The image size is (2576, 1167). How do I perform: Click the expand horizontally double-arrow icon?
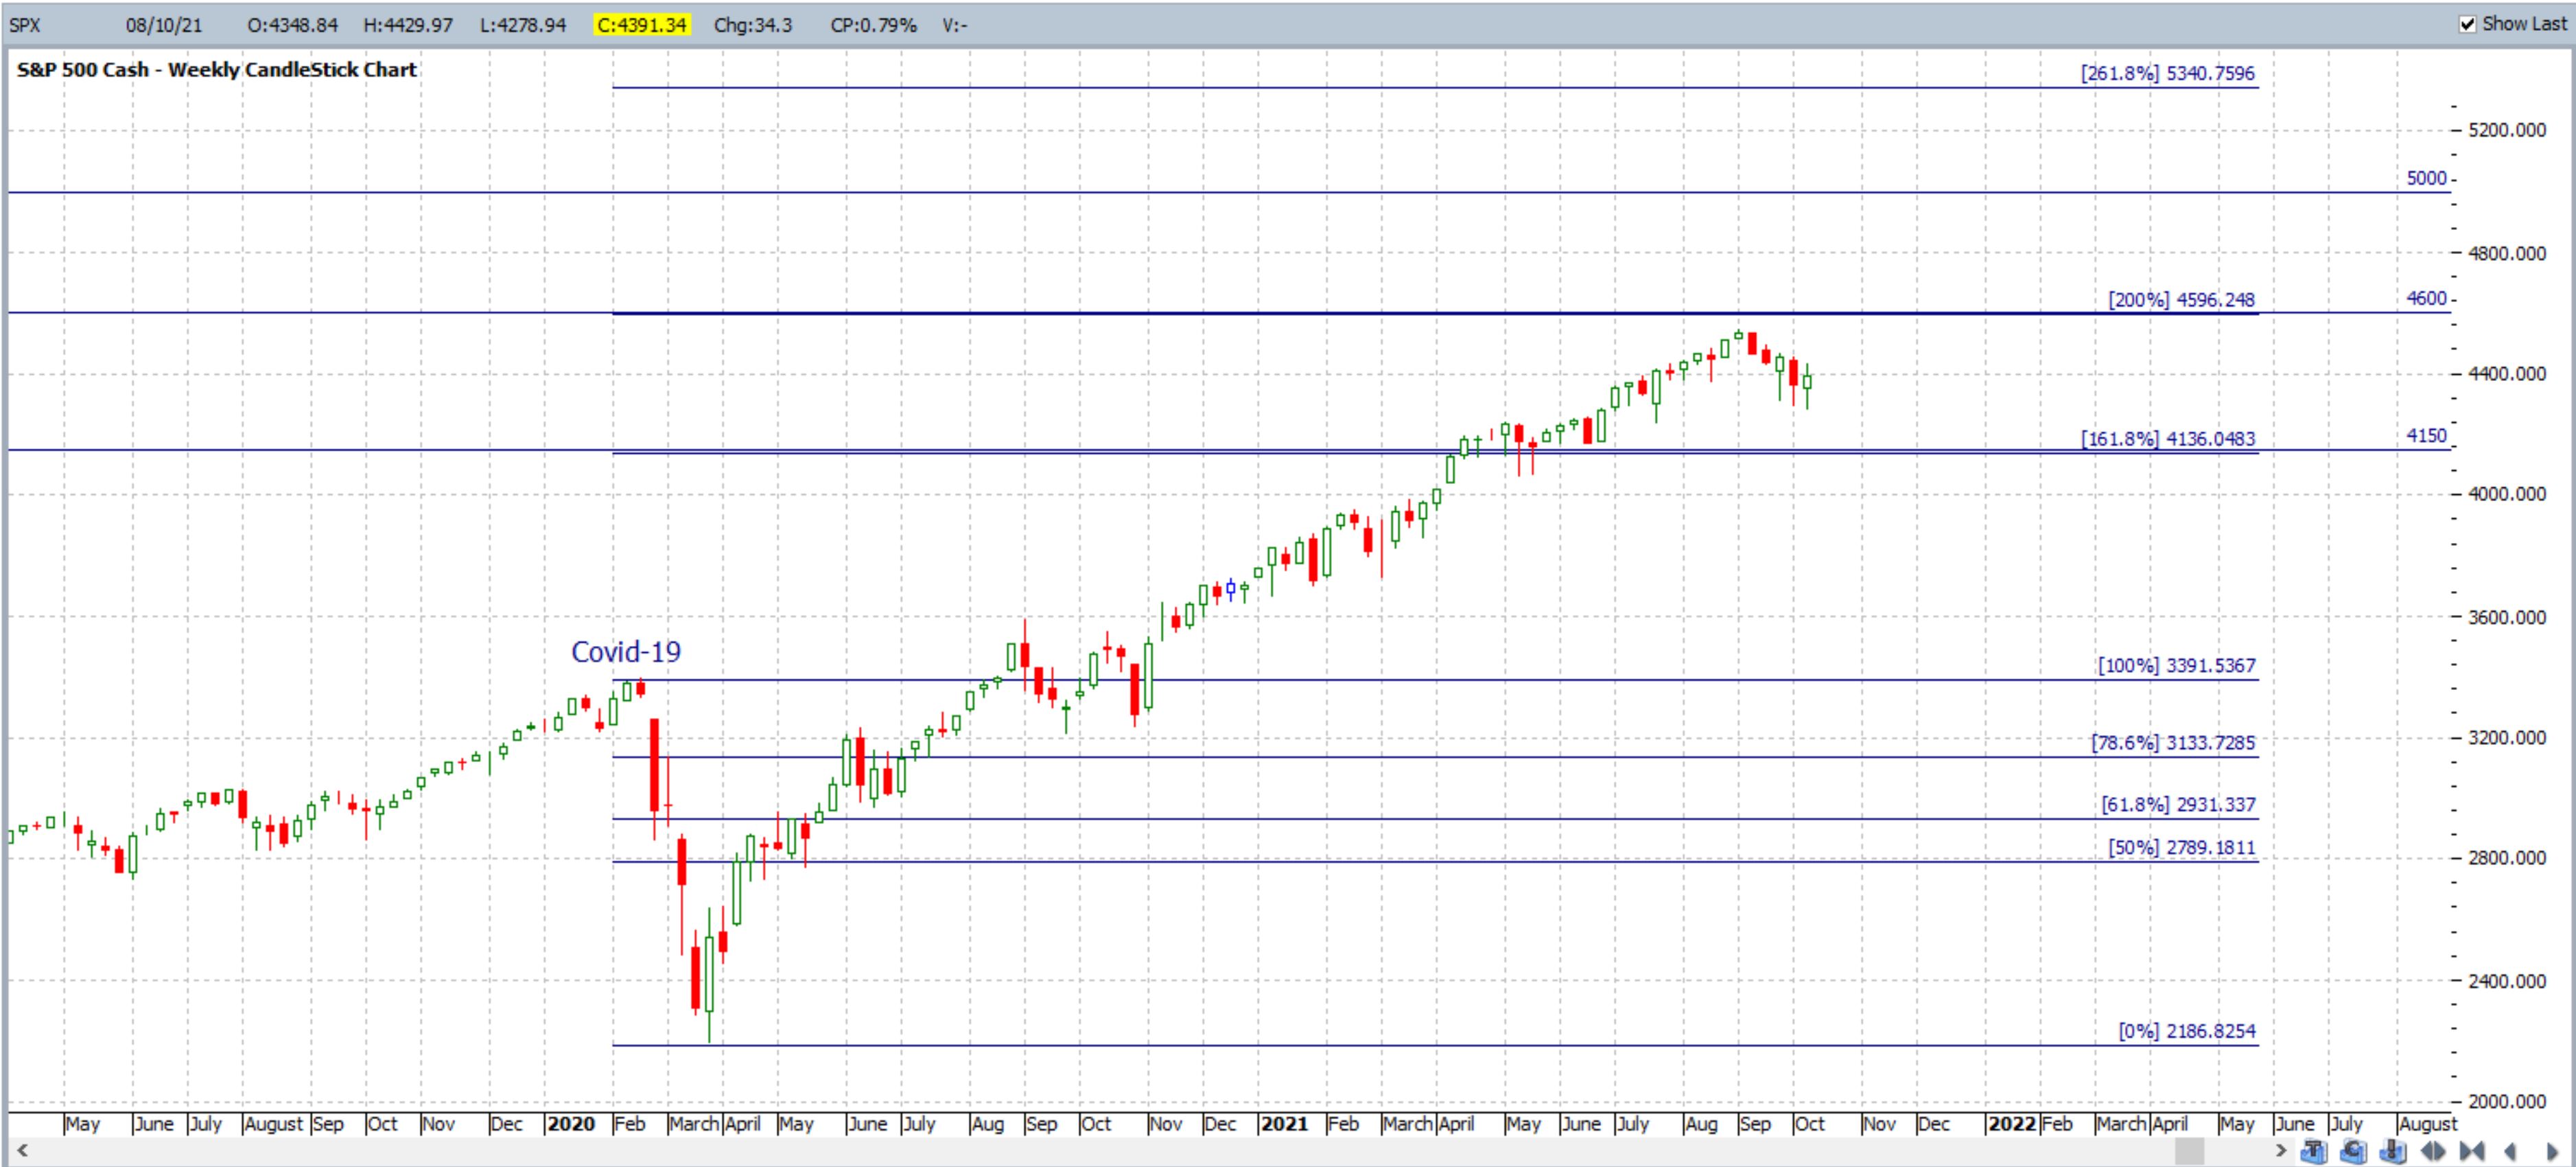pos(2433,1152)
